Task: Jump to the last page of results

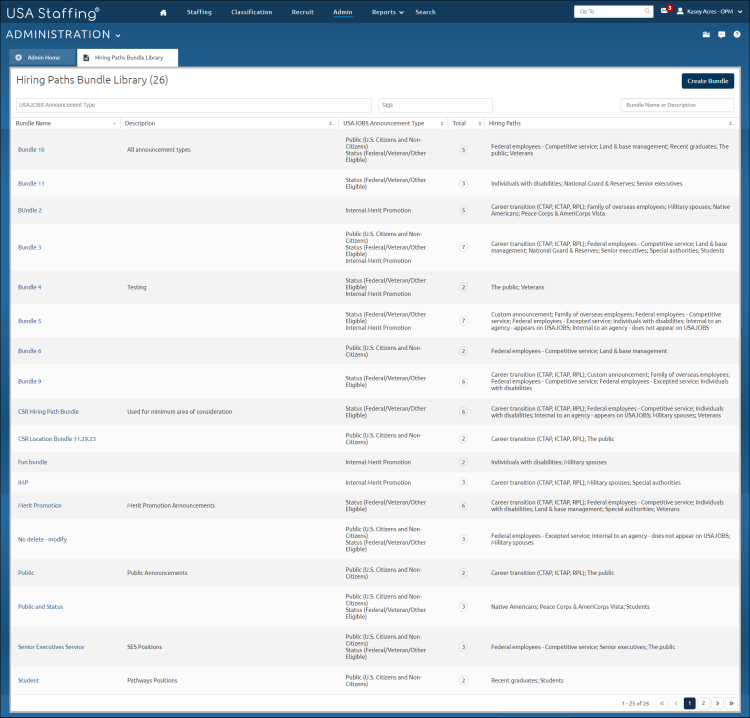Action: tap(731, 703)
